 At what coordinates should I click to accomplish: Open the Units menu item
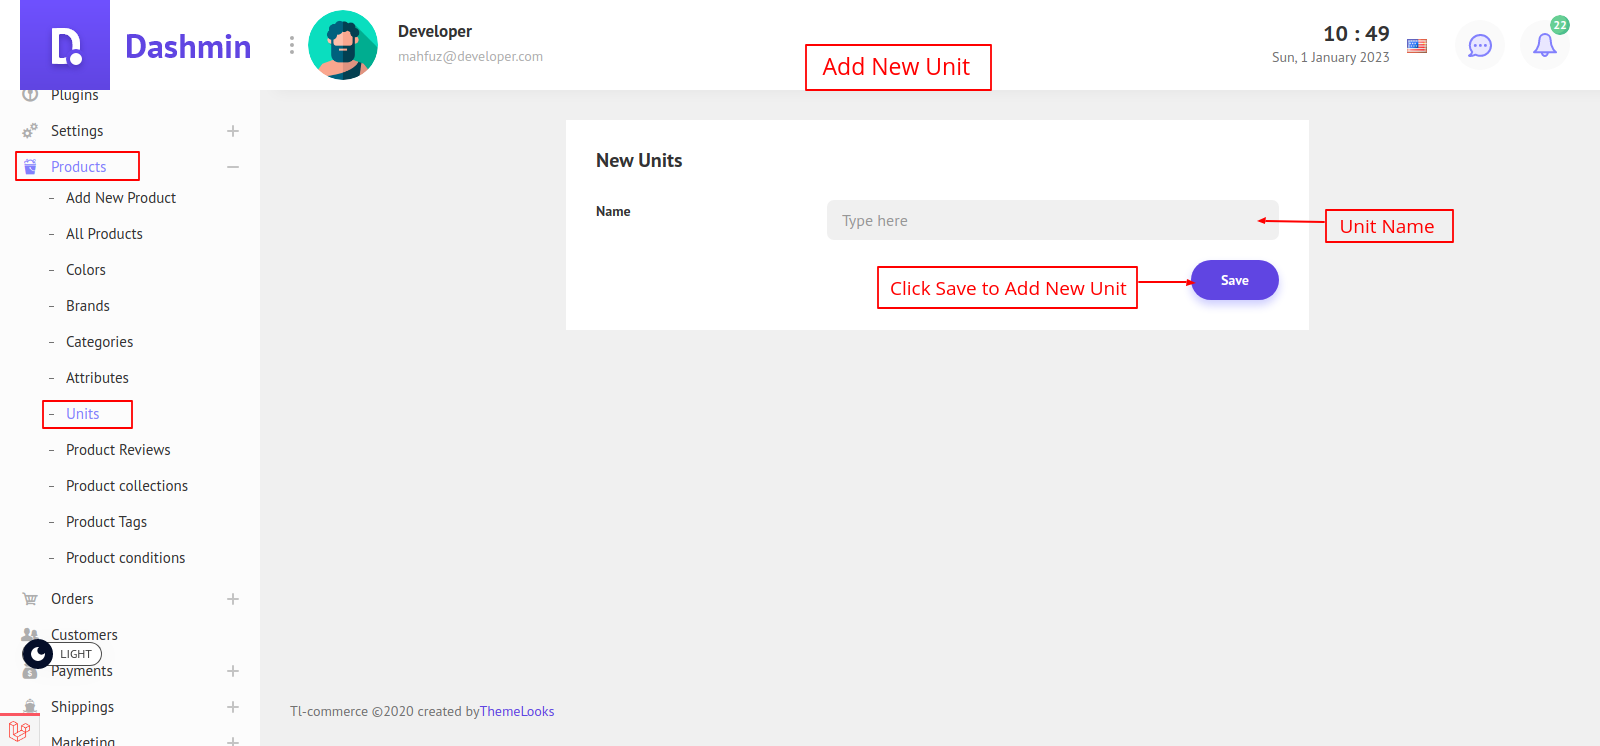tap(83, 414)
